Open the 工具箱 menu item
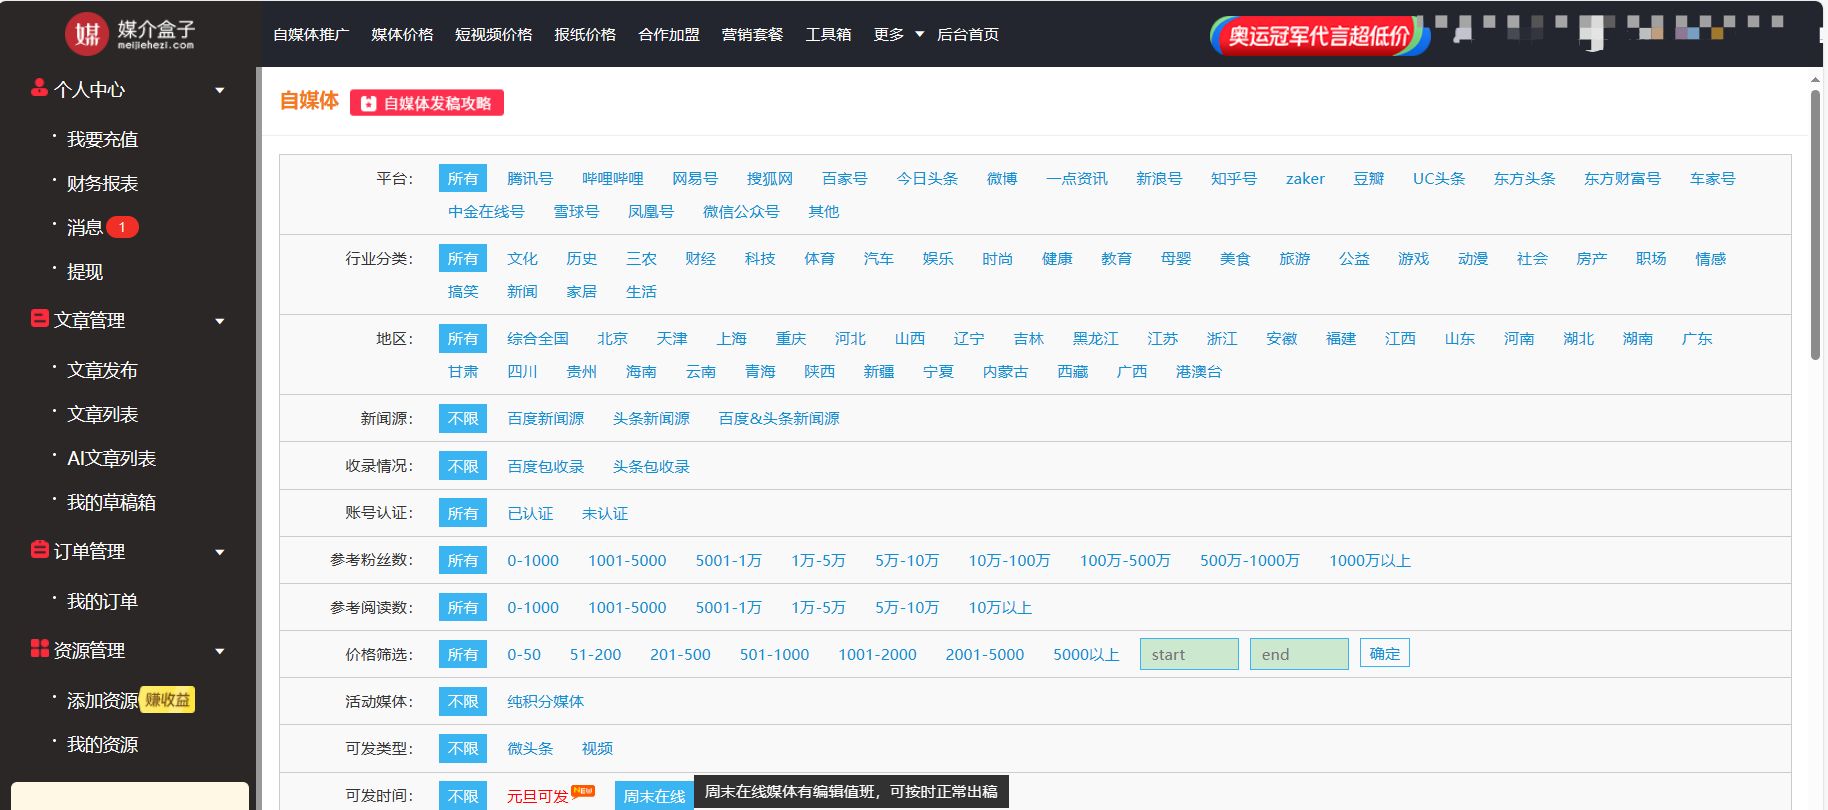The image size is (1828, 810). (x=828, y=34)
